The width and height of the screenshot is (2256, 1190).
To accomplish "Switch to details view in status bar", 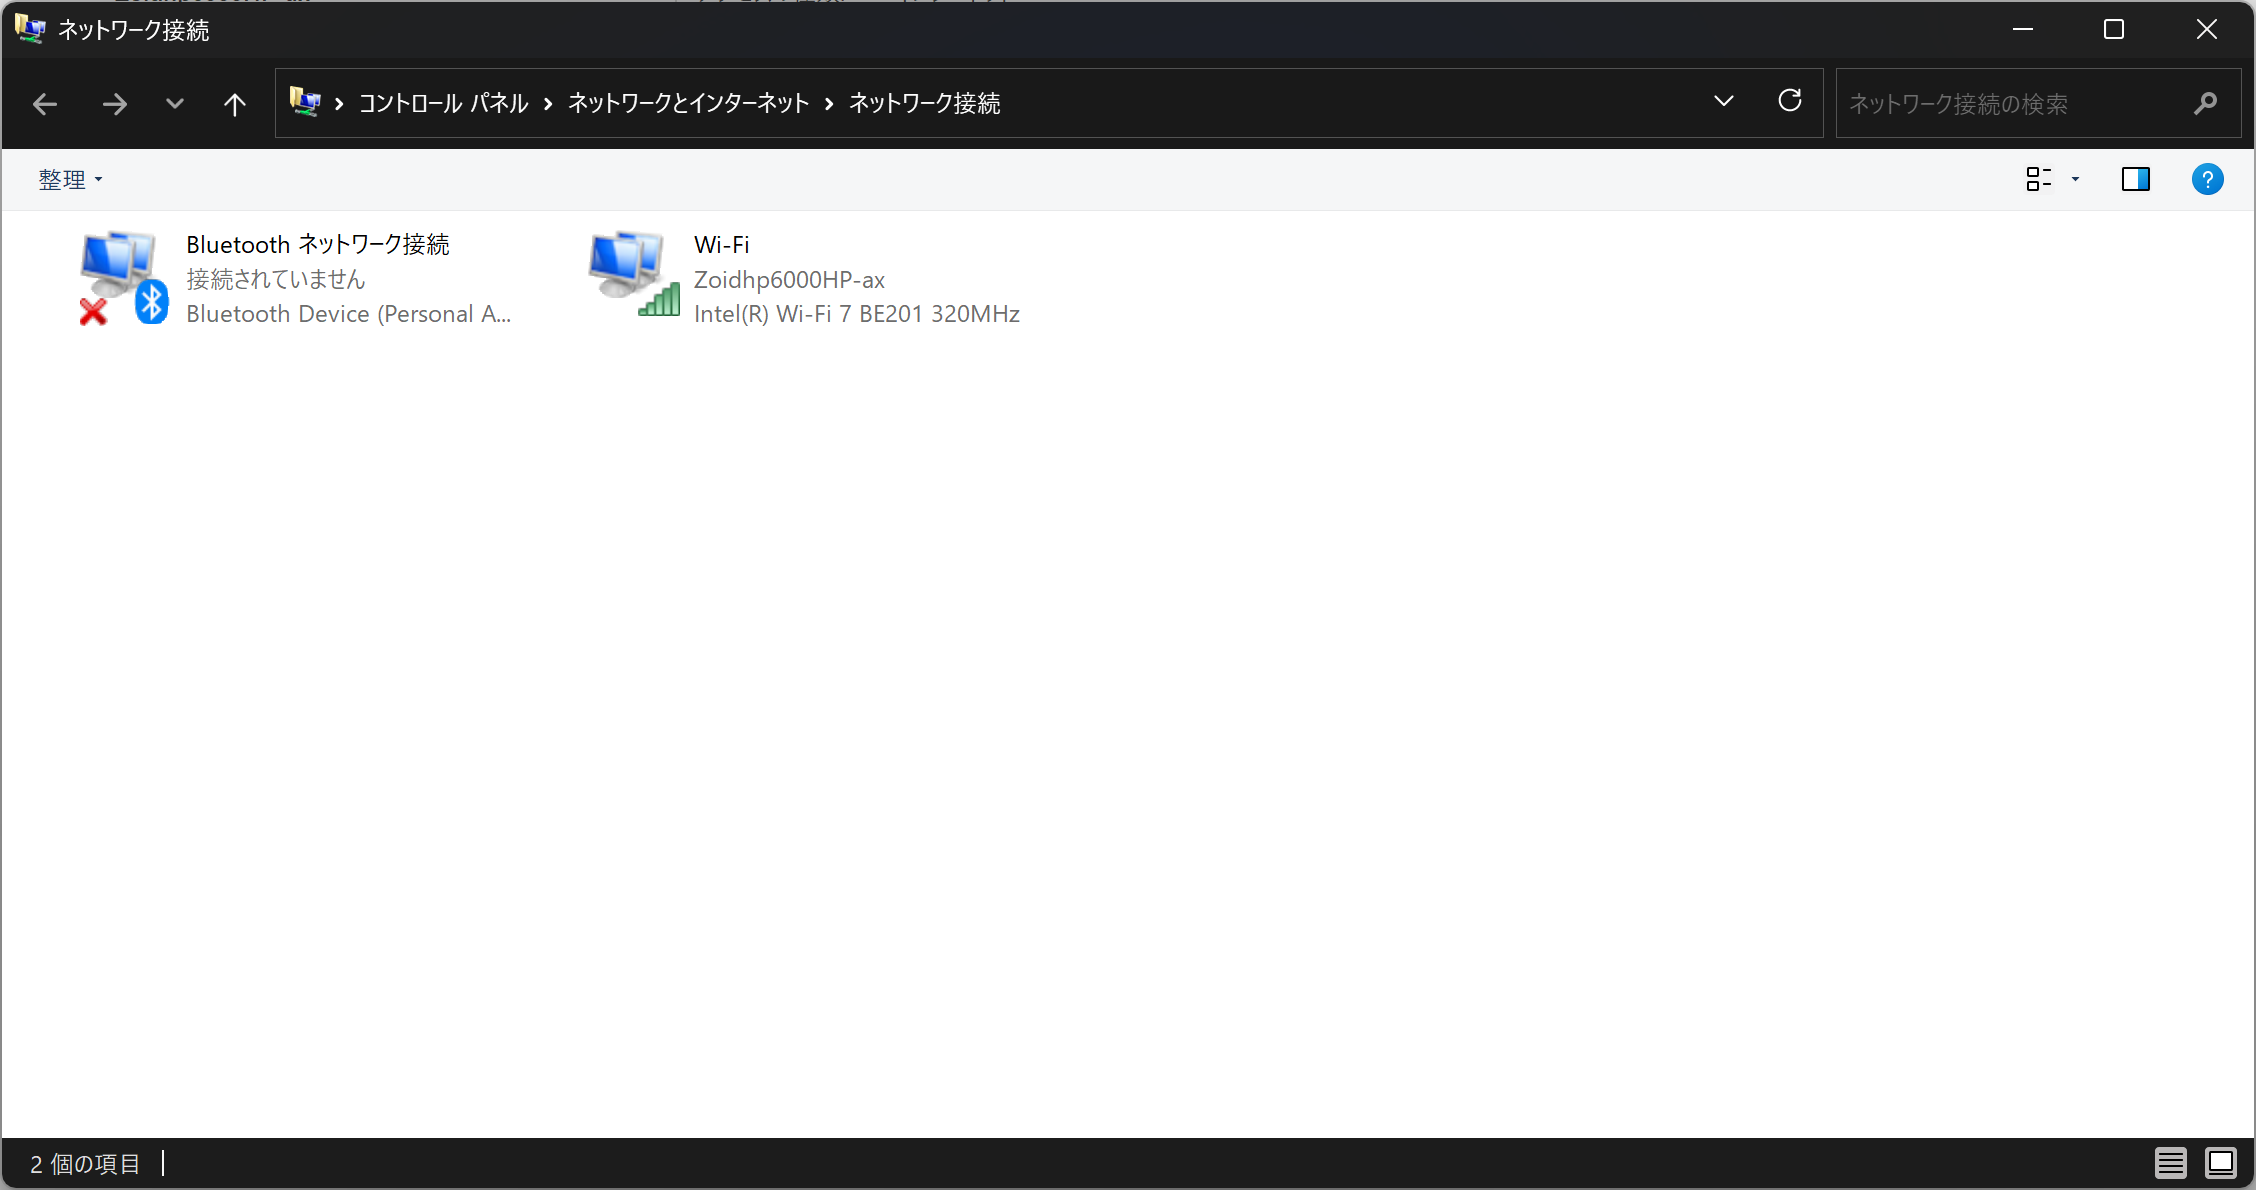I will (2170, 1163).
